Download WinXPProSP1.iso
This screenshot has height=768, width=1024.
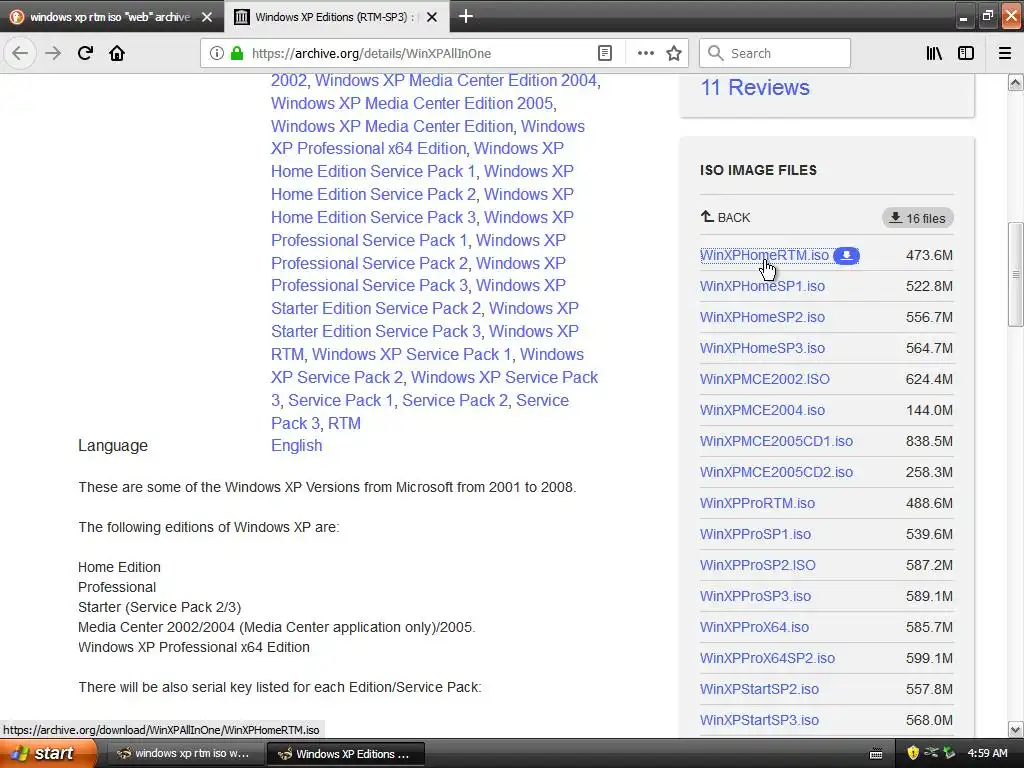pos(756,534)
